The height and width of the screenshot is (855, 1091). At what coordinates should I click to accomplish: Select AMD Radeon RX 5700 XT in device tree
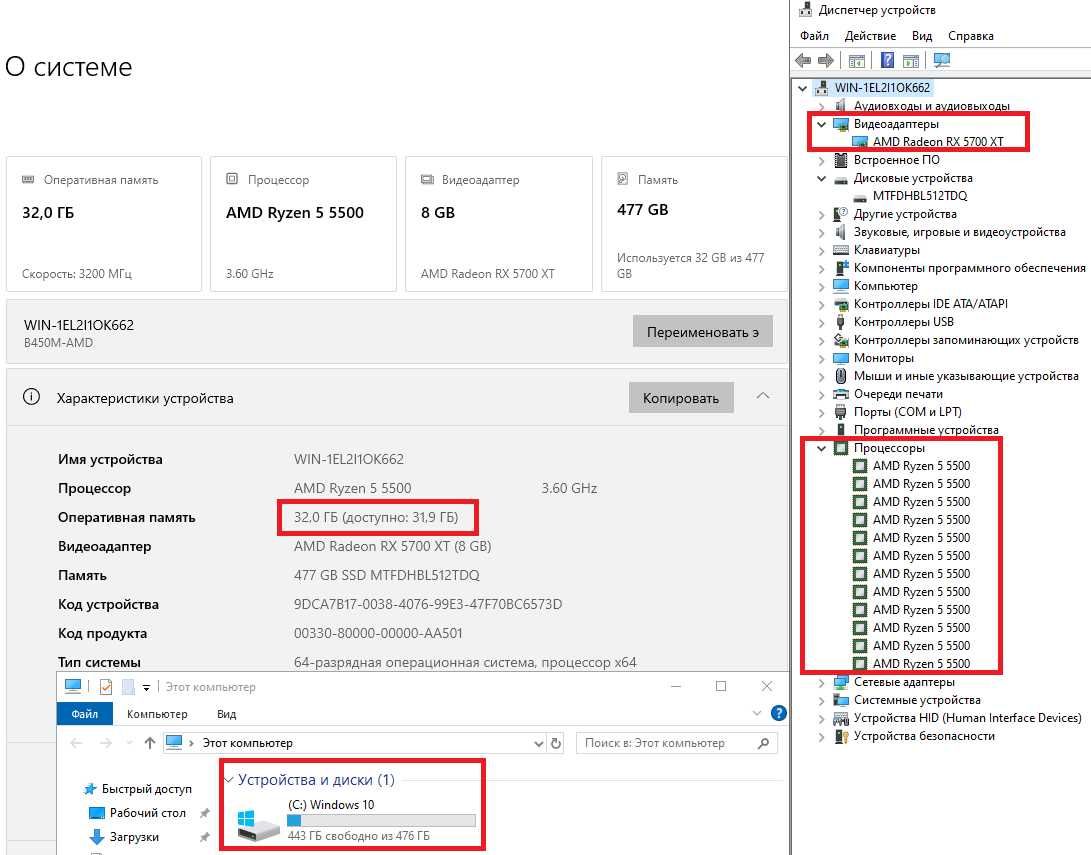(938, 142)
